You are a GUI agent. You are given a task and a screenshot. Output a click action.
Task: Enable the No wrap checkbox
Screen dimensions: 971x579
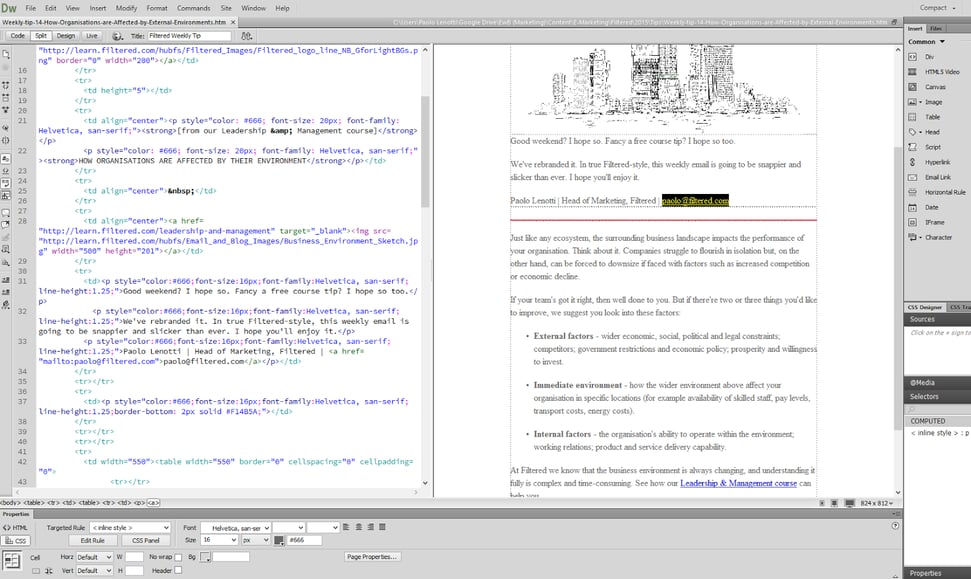(x=178, y=557)
